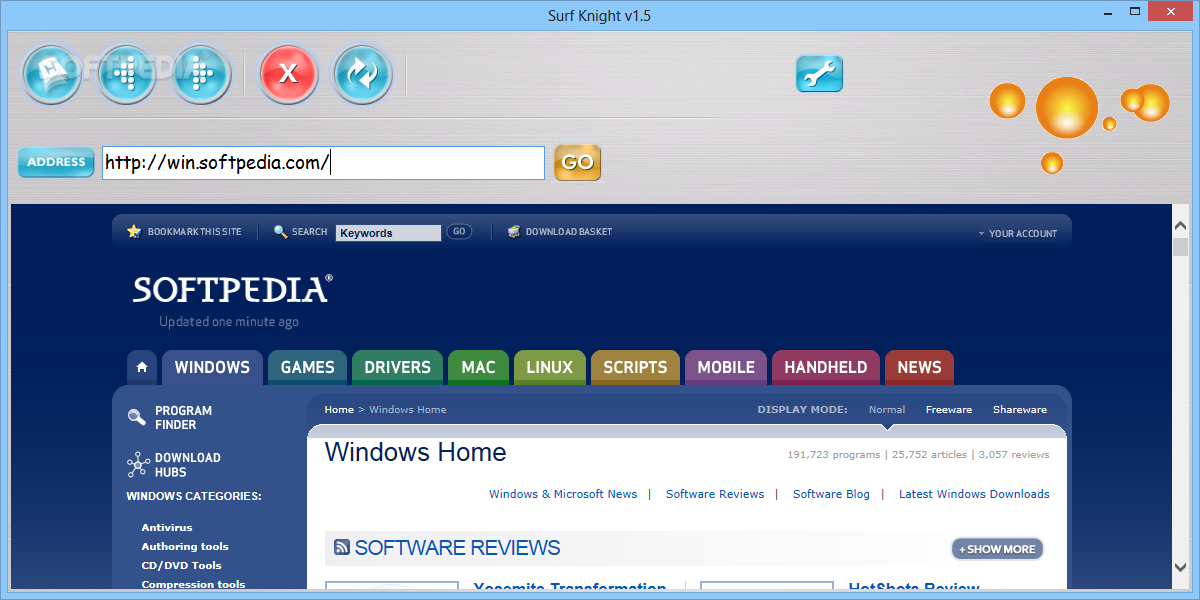Focus the URL address field
The image size is (1200, 600).
pyautogui.click(x=323, y=163)
